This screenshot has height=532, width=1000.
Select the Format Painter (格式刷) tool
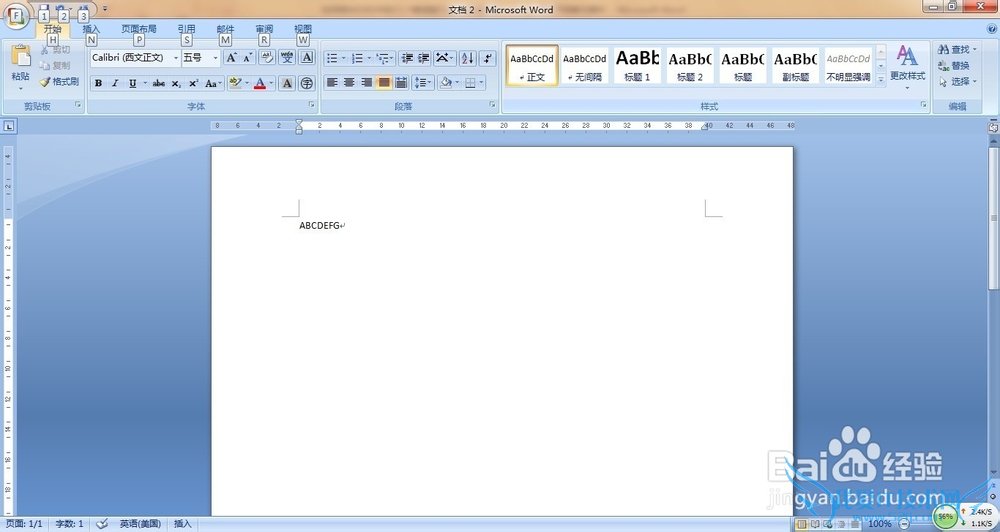click(x=59, y=82)
